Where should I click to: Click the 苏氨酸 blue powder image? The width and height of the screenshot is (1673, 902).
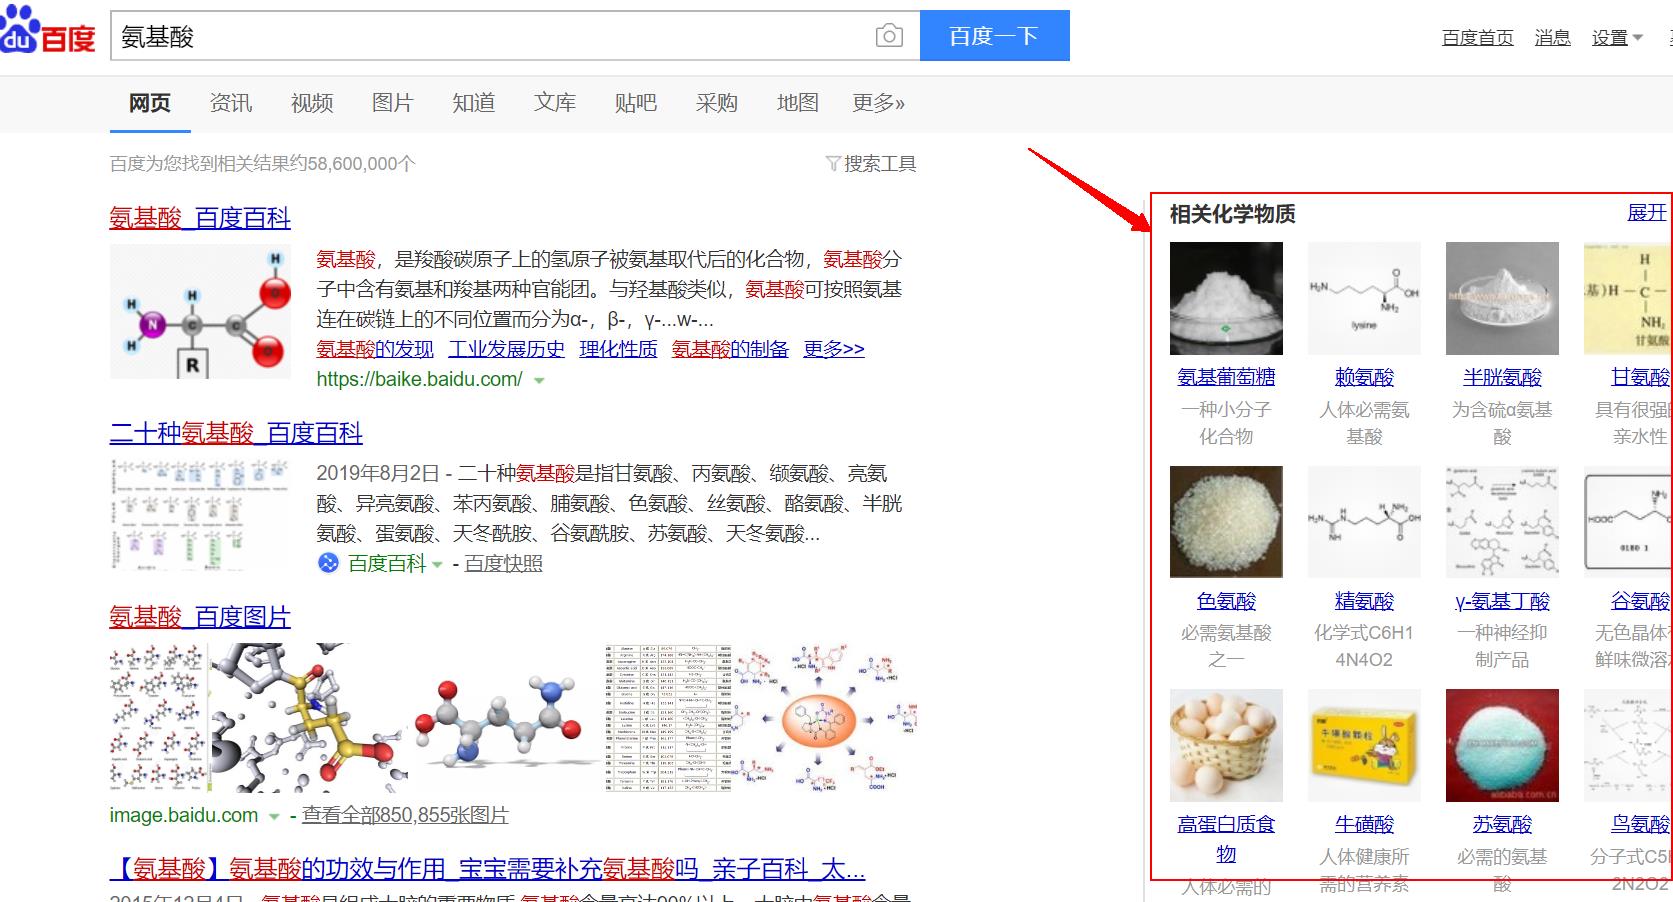pyautogui.click(x=1502, y=745)
